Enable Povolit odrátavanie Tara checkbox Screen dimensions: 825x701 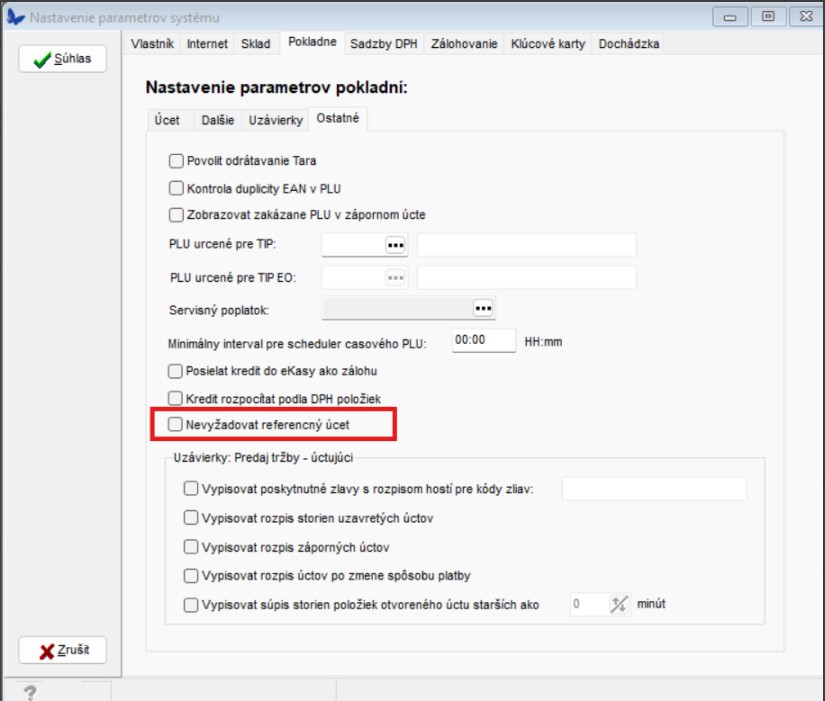click(177, 160)
